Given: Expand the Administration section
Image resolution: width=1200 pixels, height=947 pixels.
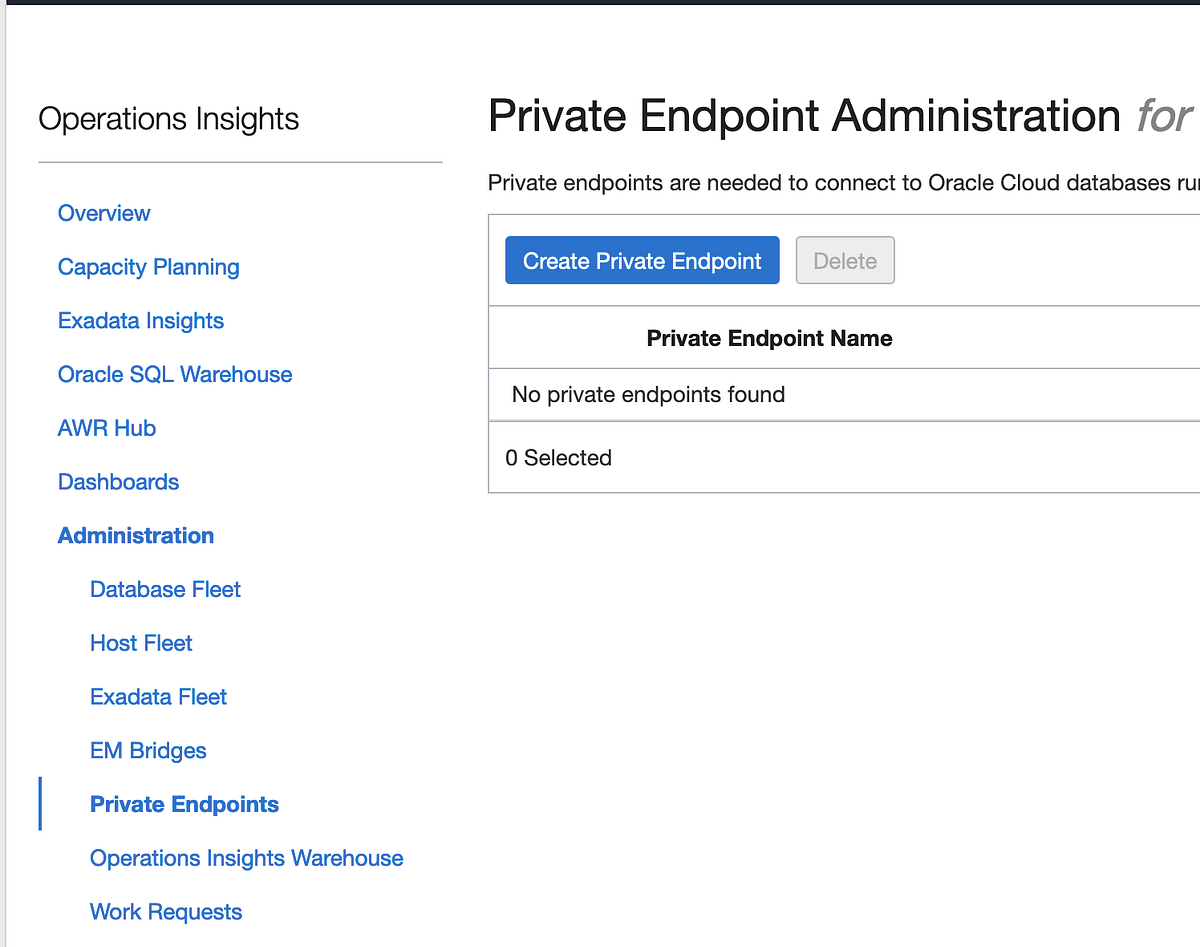Looking at the screenshot, I should [135, 535].
